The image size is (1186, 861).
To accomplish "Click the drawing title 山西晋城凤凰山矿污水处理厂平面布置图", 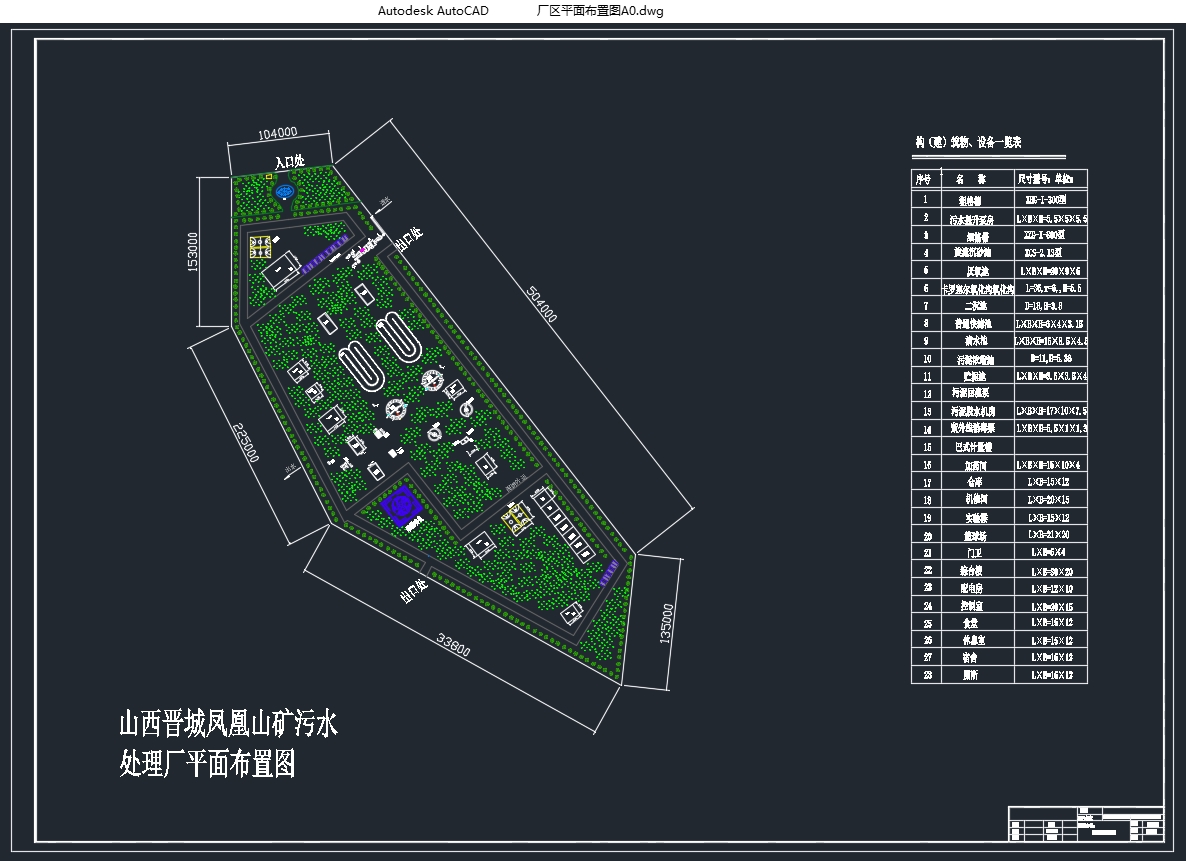I will click(x=230, y=745).
